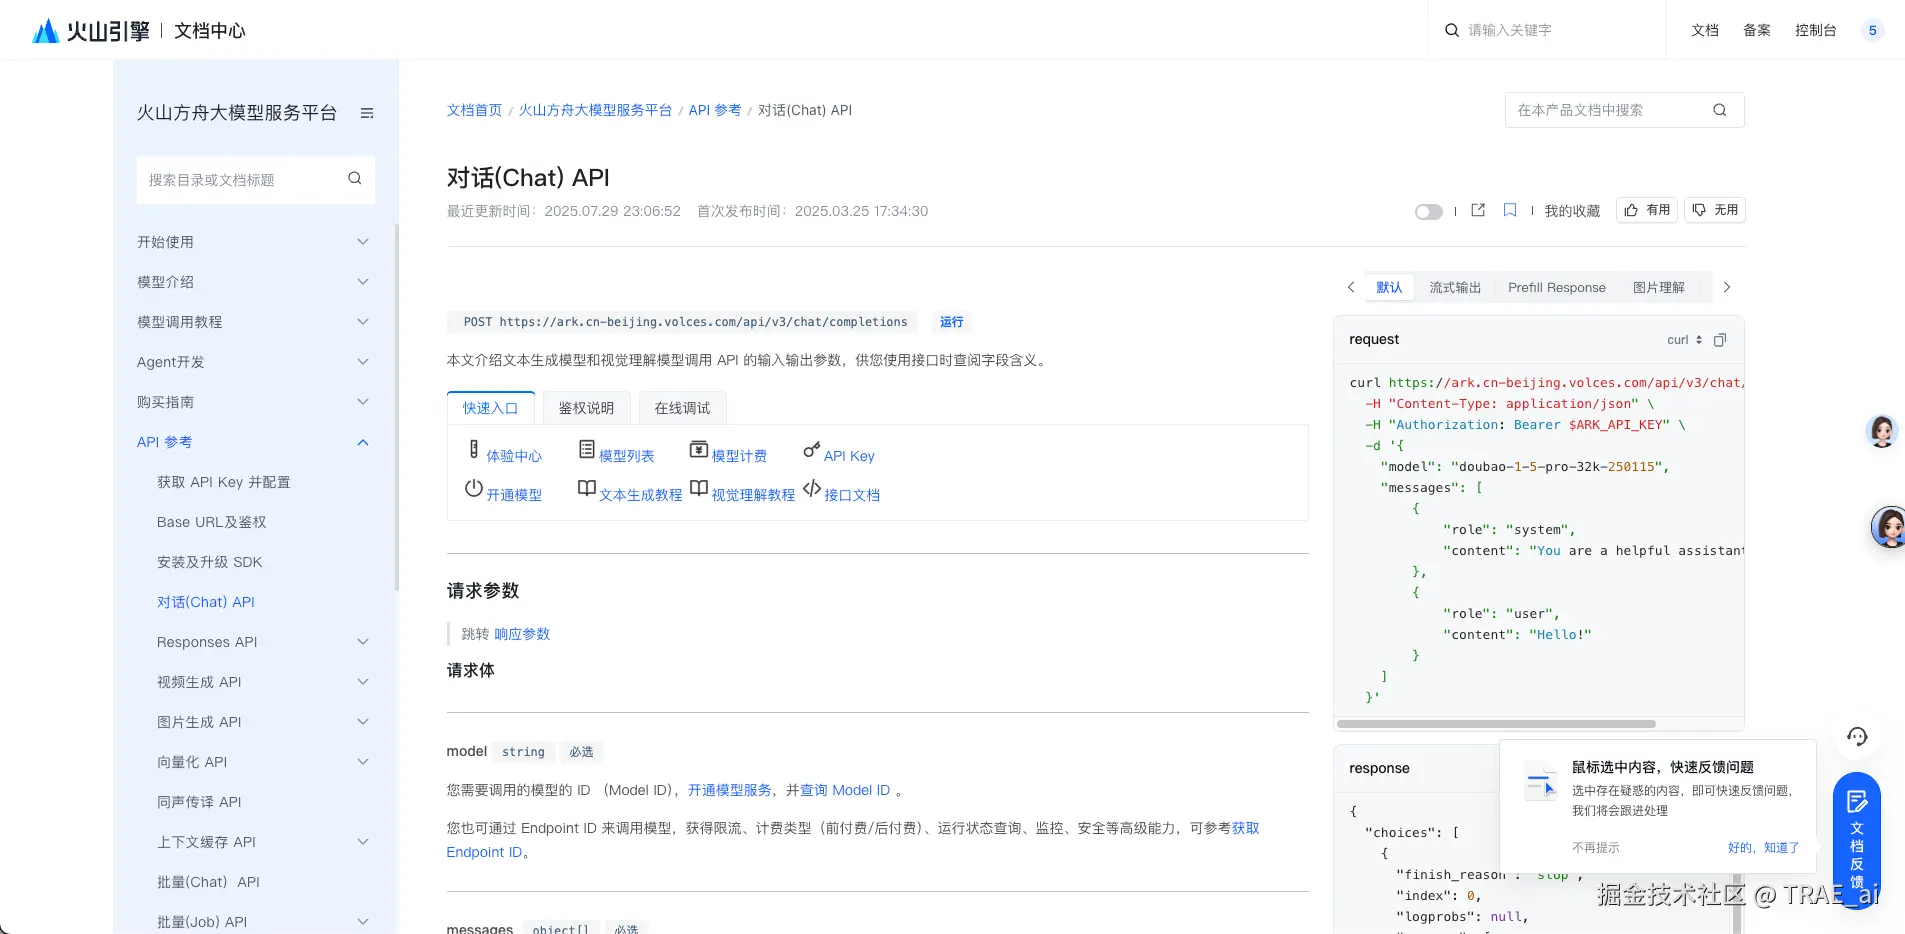Image resolution: width=1905 pixels, height=934 pixels.
Task: Switch to the 鉴权说明 tab
Action: [586, 408]
